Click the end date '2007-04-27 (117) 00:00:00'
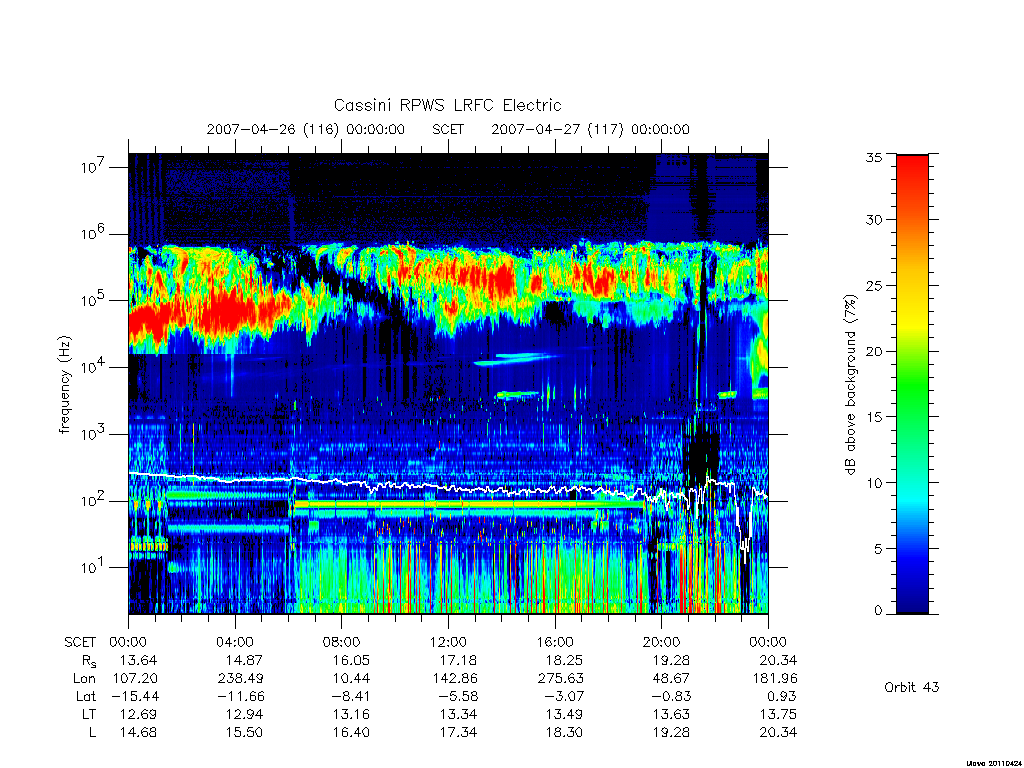Image resolution: width=1024 pixels, height=768 pixels. coord(590,129)
